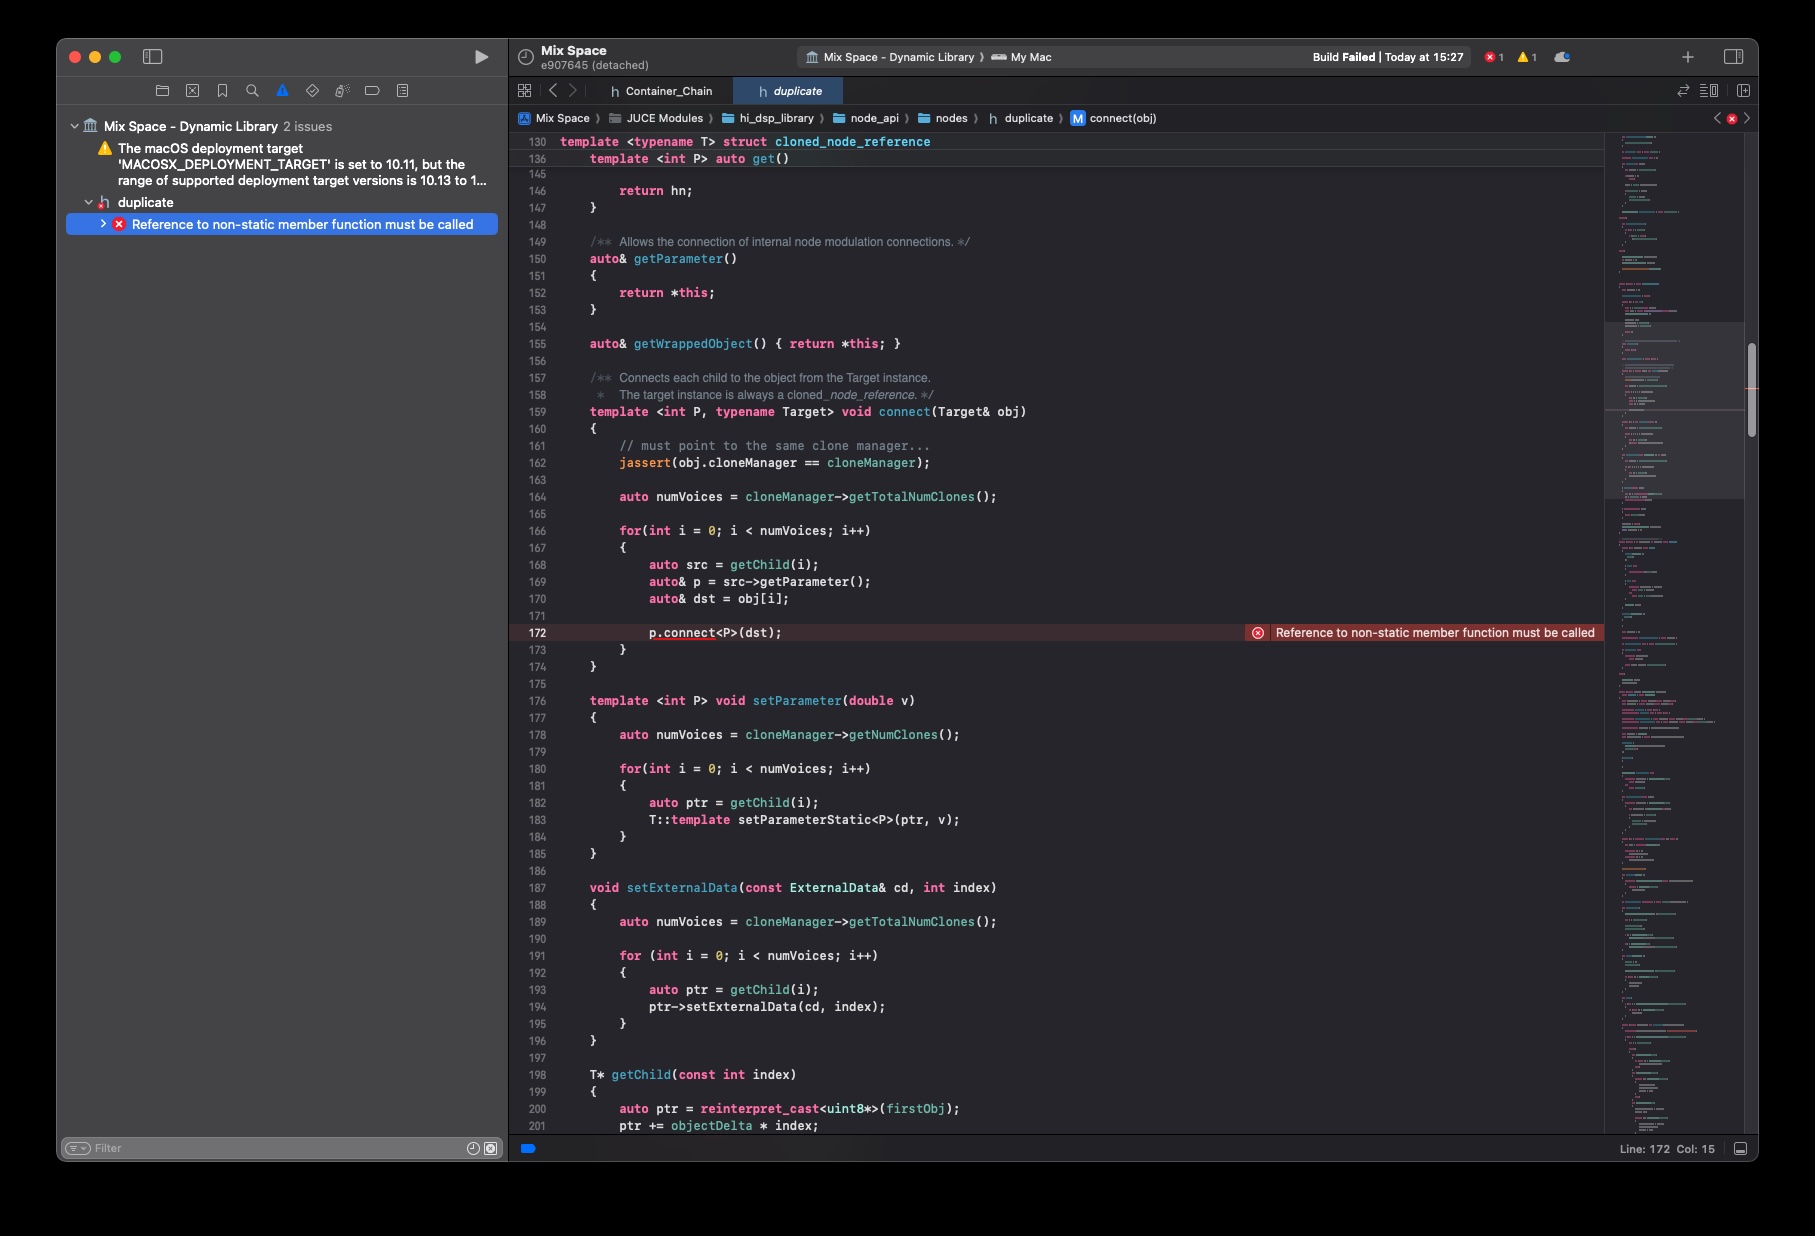The height and width of the screenshot is (1236, 1815).
Task: Switch to the Container_Chain tab
Action: coord(661,91)
